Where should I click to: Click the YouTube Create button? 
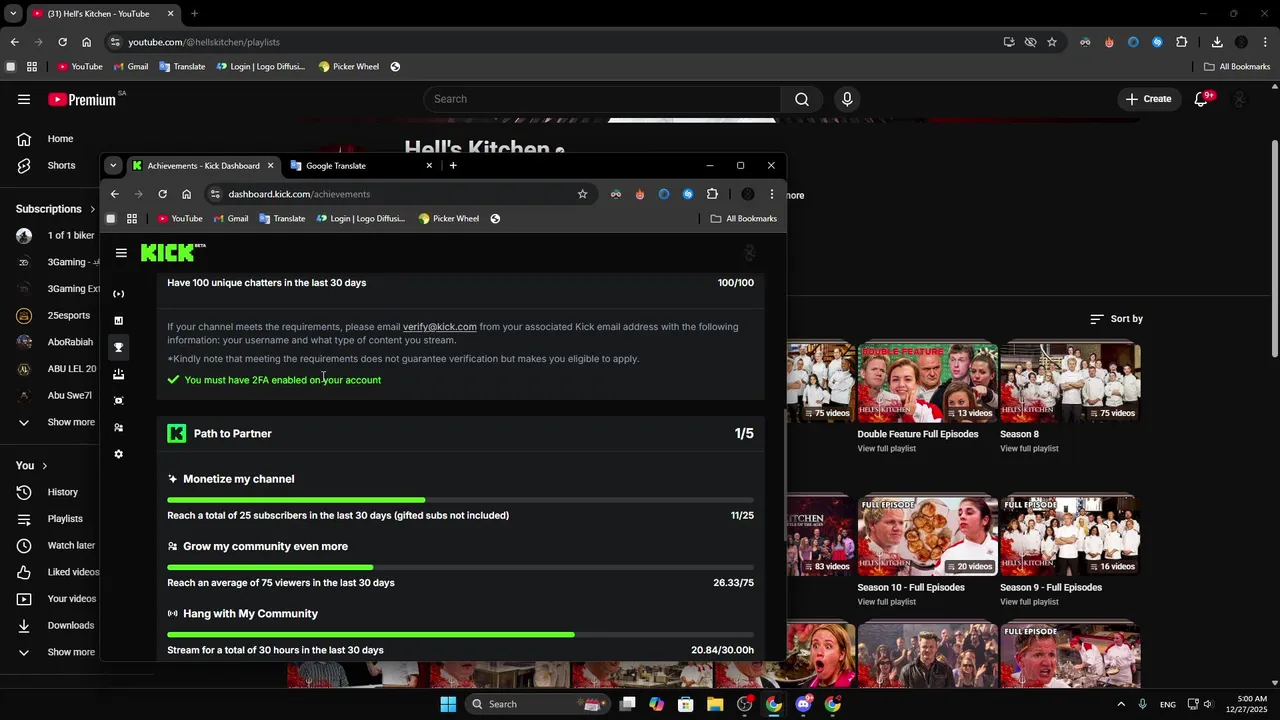1148,99
